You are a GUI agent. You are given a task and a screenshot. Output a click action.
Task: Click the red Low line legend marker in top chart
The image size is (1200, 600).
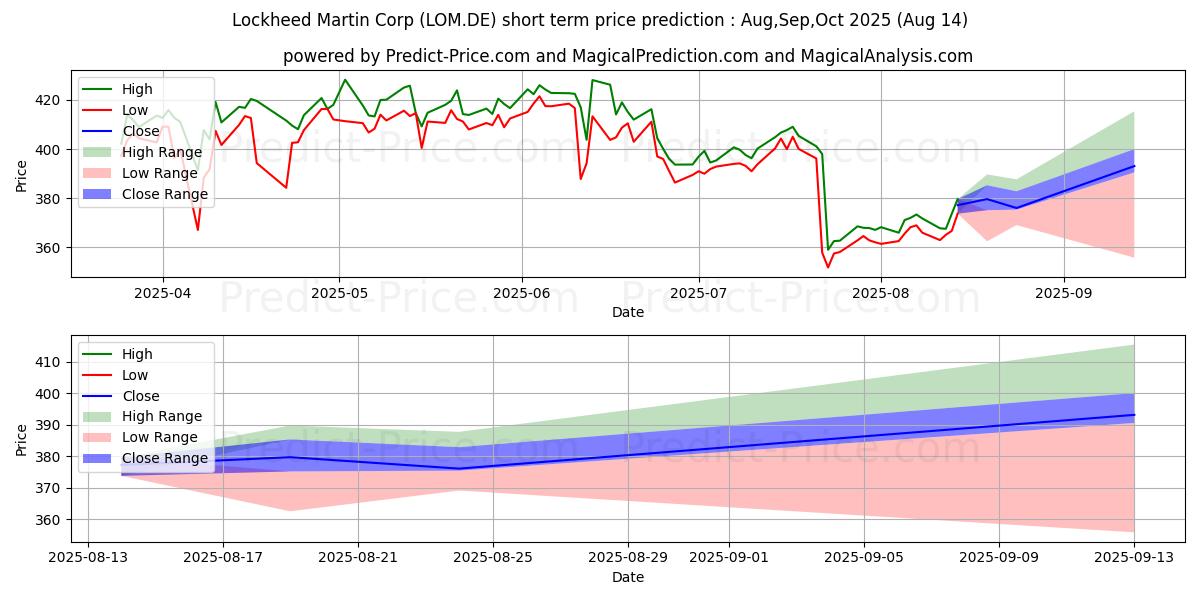100,110
